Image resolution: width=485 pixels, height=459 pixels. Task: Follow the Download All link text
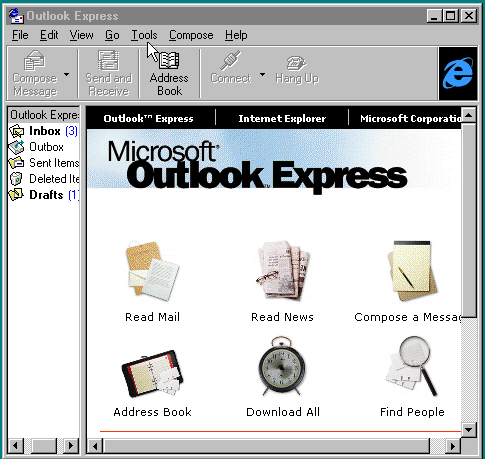[283, 412]
